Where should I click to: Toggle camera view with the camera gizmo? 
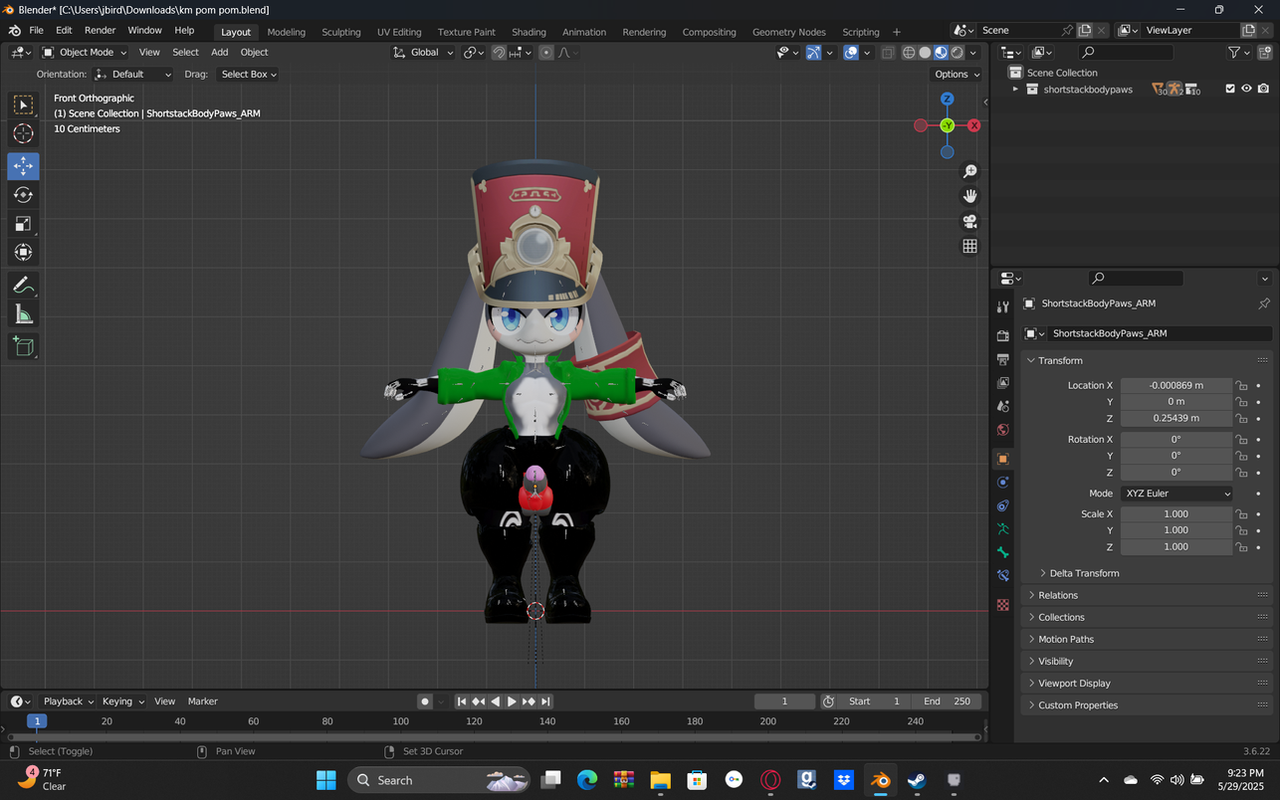(x=969, y=221)
